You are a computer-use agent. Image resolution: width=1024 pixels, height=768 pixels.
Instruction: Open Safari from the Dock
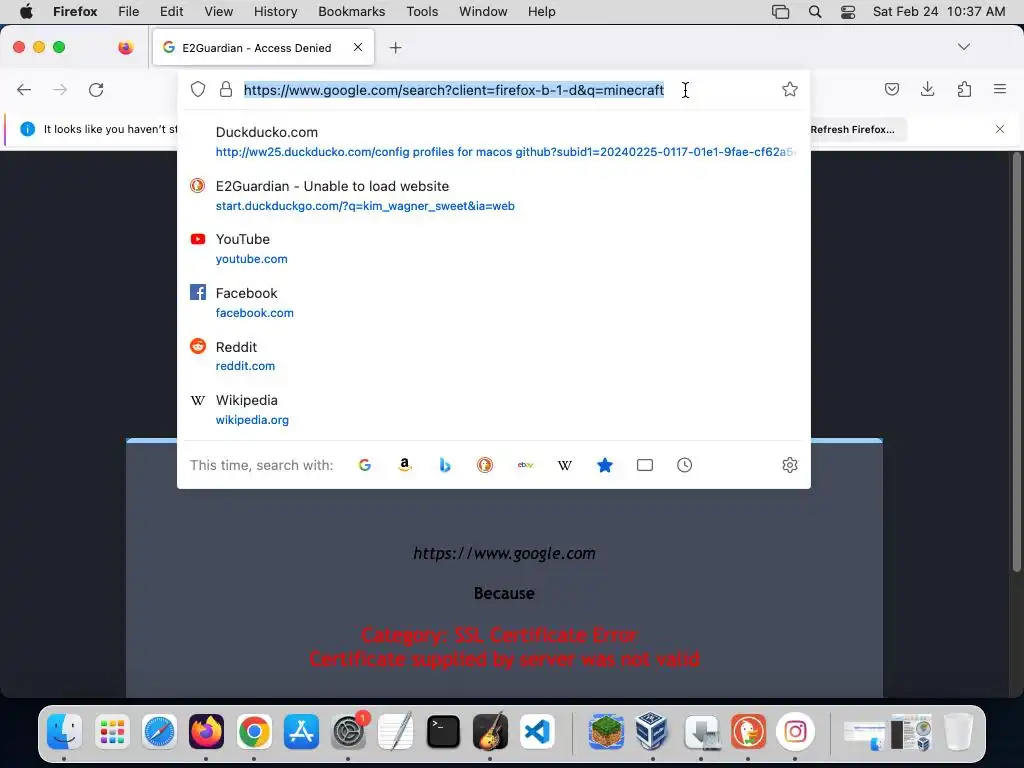159,731
